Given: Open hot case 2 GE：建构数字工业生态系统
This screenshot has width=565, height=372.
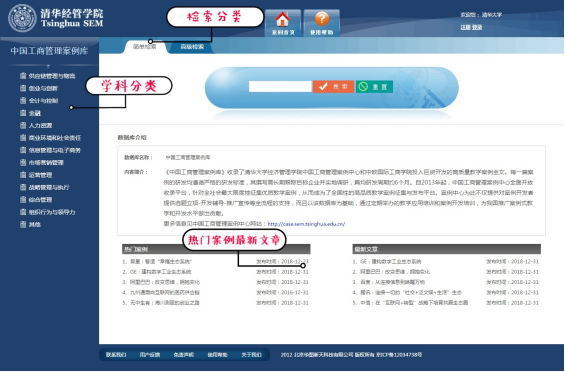Looking at the screenshot, I should (160, 271).
